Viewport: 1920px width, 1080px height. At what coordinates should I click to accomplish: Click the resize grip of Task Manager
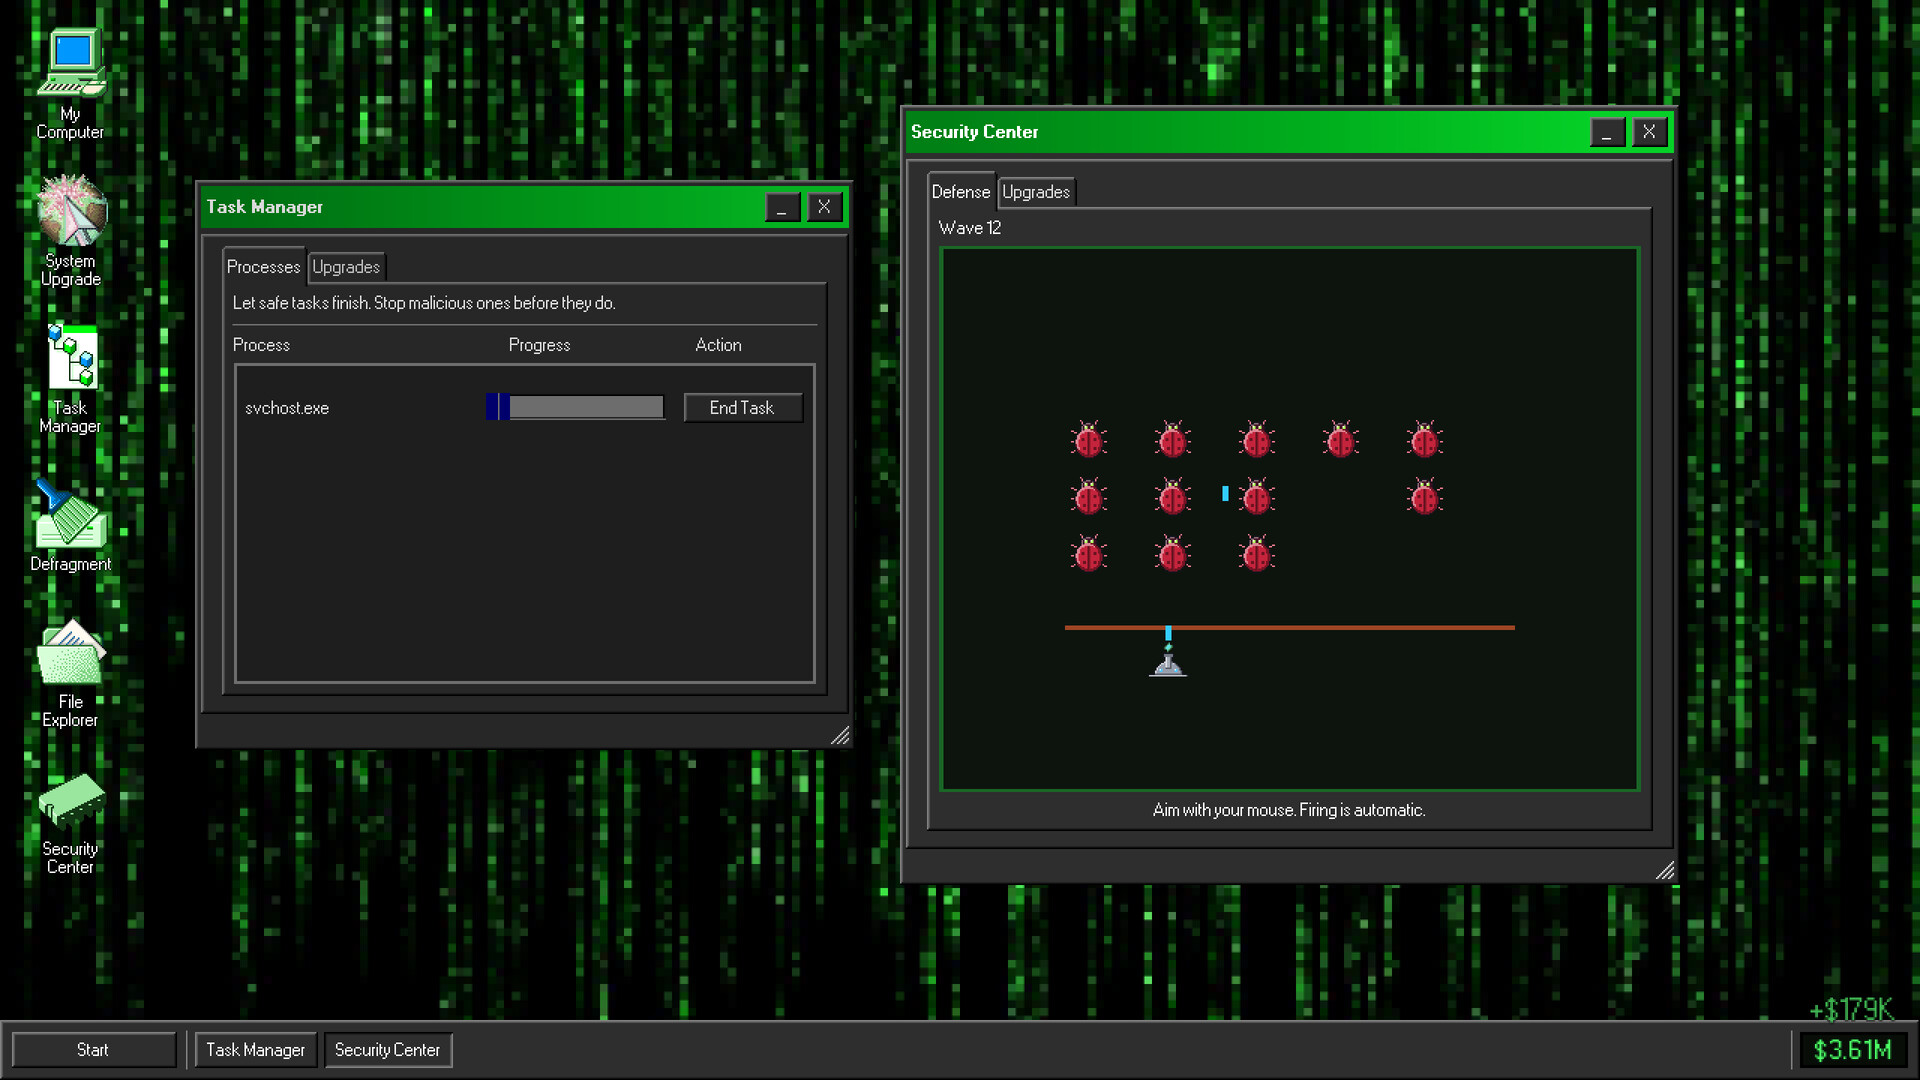coord(840,736)
